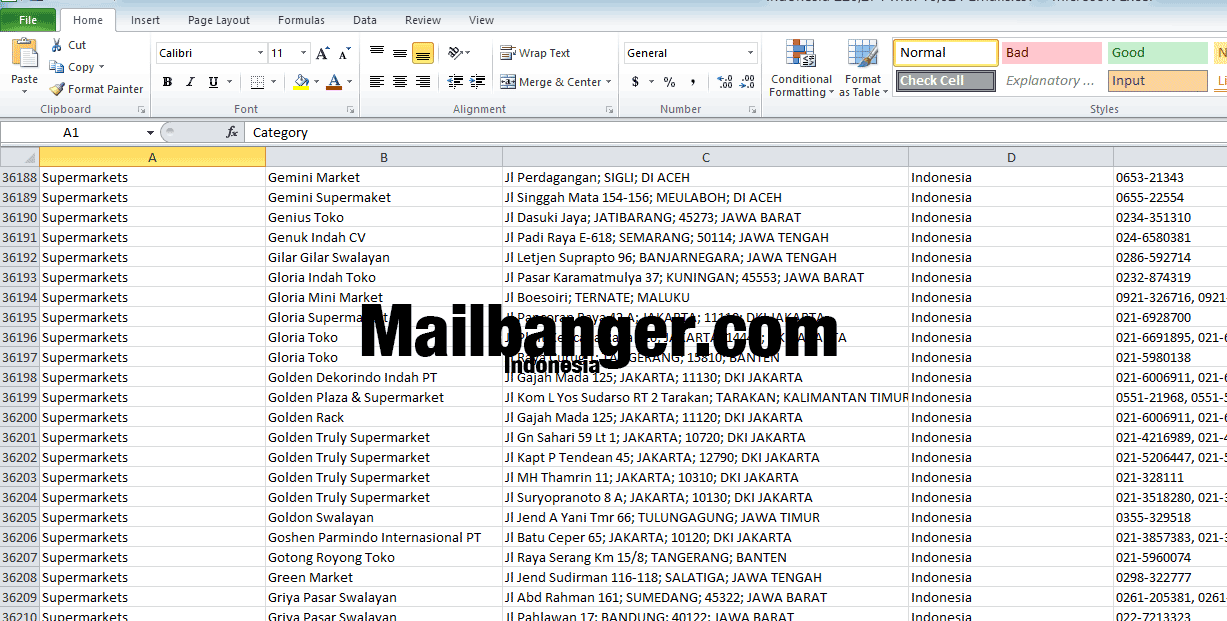Apply the Normal cell style

click(x=946, y=53)
